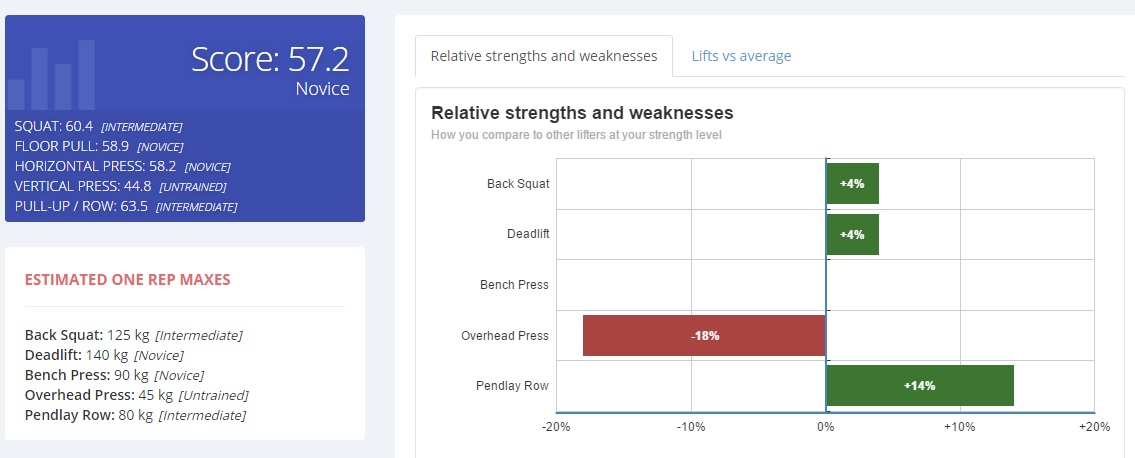
Task: Click Pendlay Row: 80 kg entry
Action: (135, 415)
